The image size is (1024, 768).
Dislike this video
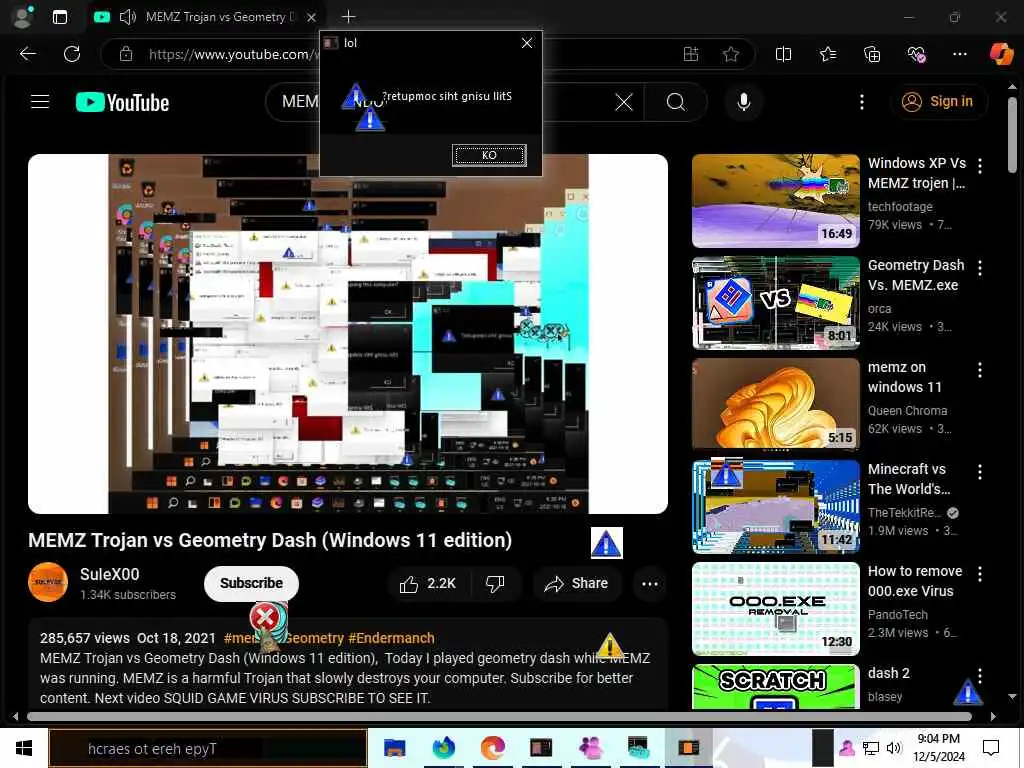[495, 583]
